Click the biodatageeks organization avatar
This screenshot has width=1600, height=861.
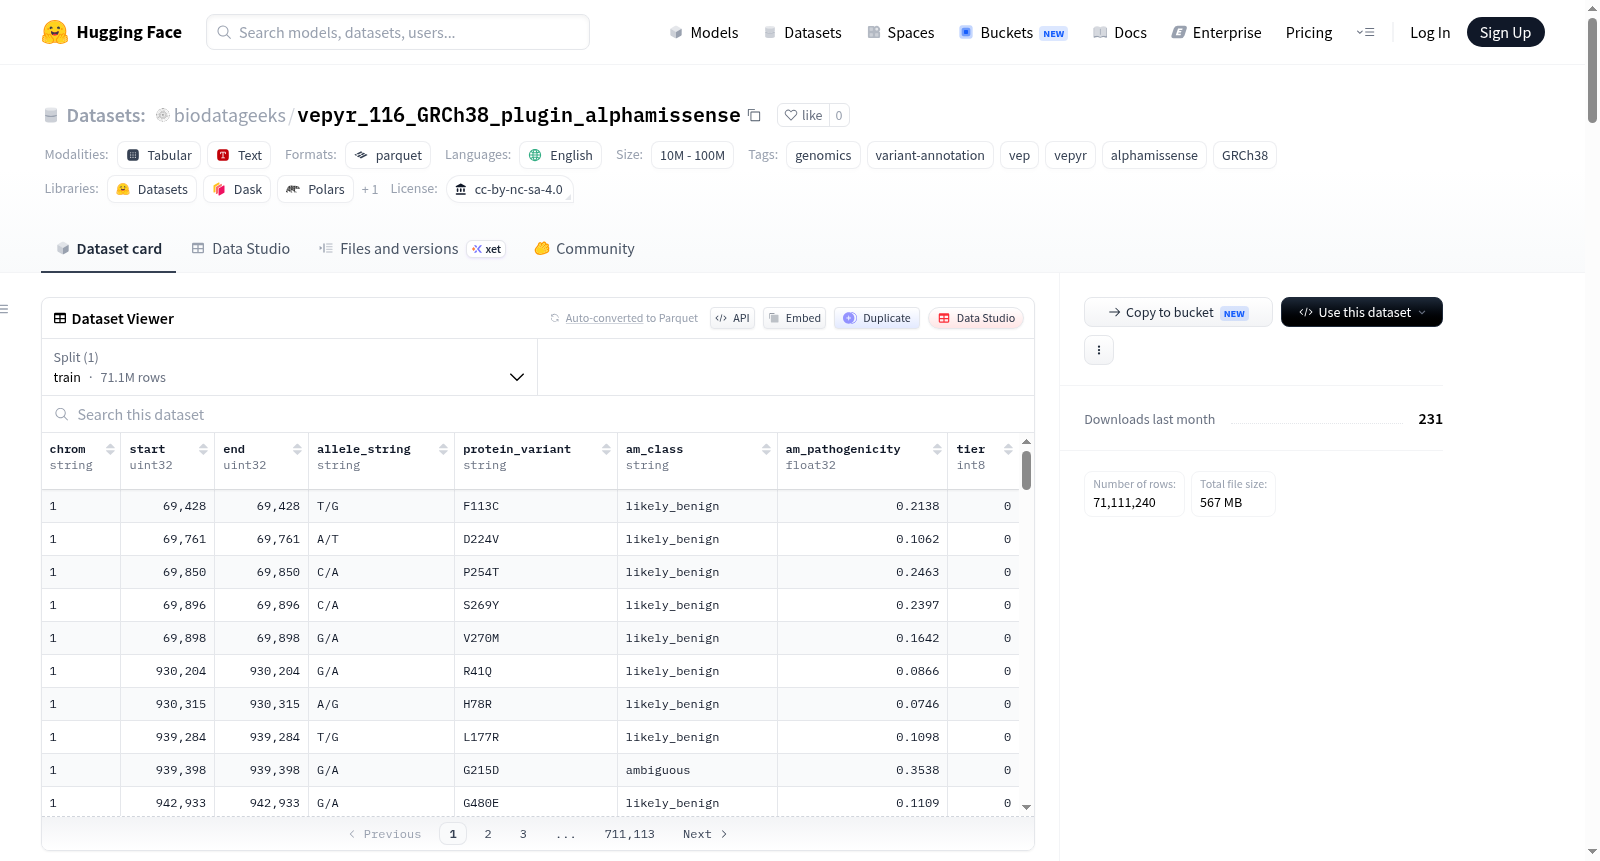point(162,115)
